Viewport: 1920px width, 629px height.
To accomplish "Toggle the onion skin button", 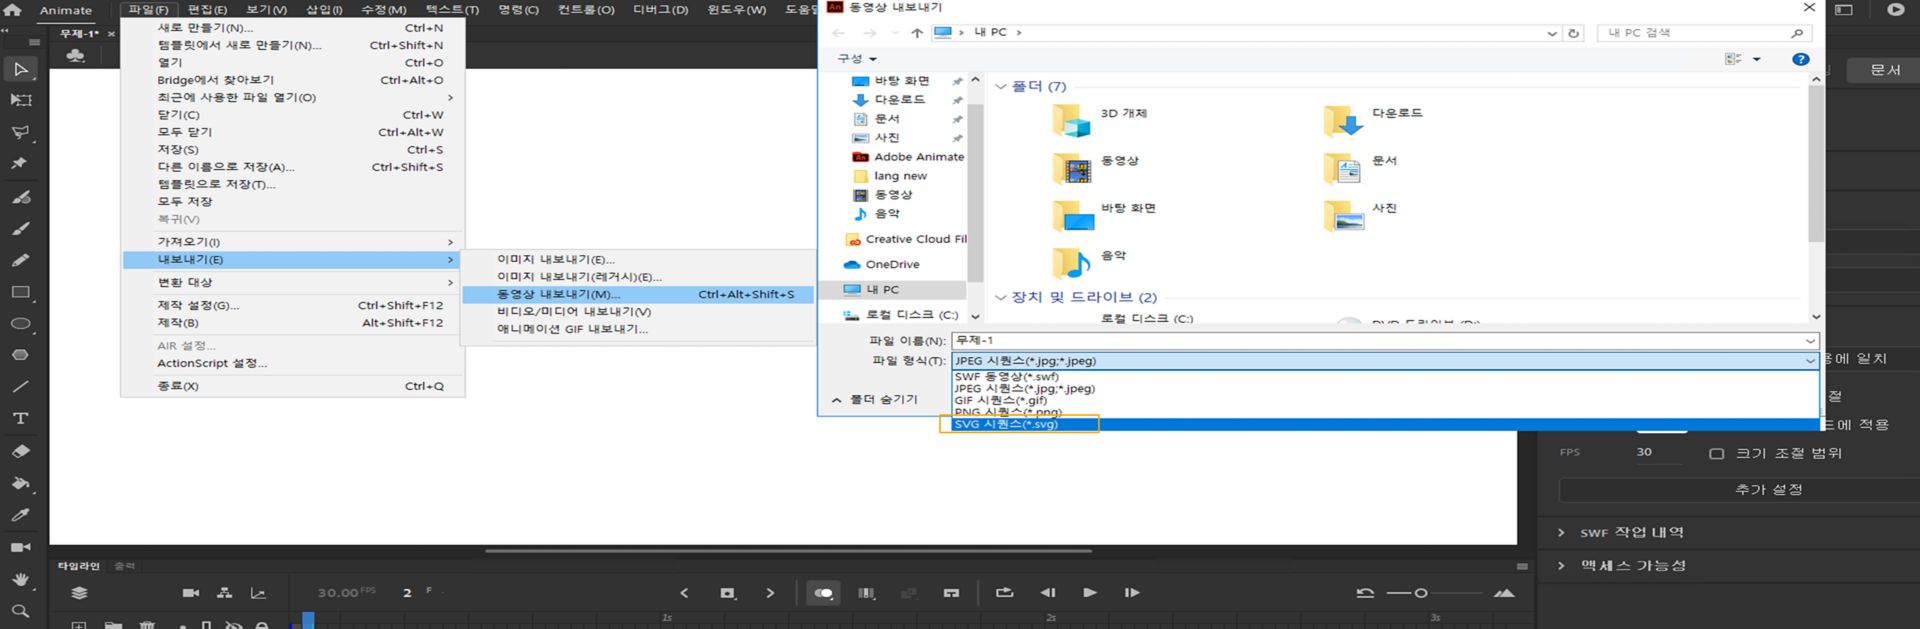I will (x=823, y=593).
